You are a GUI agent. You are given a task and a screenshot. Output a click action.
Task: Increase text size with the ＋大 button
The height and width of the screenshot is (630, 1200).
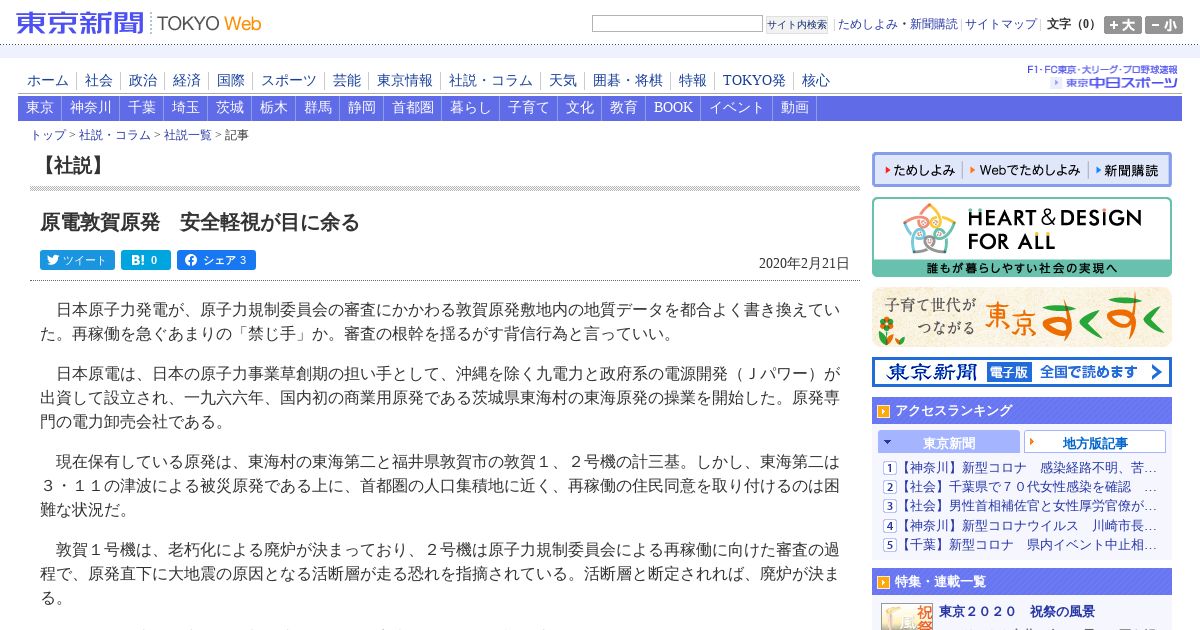click(1123, 25)
